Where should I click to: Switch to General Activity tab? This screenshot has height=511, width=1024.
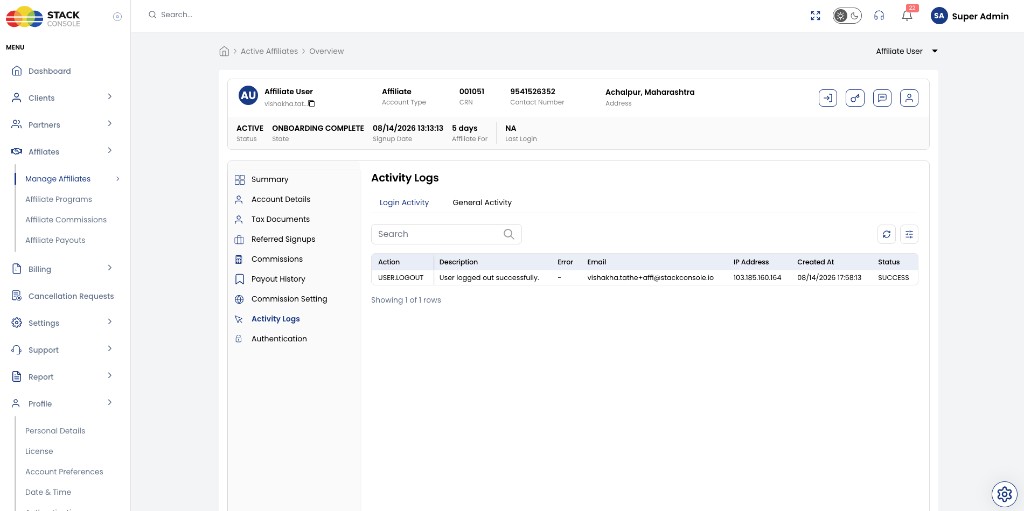coord(482,203)
